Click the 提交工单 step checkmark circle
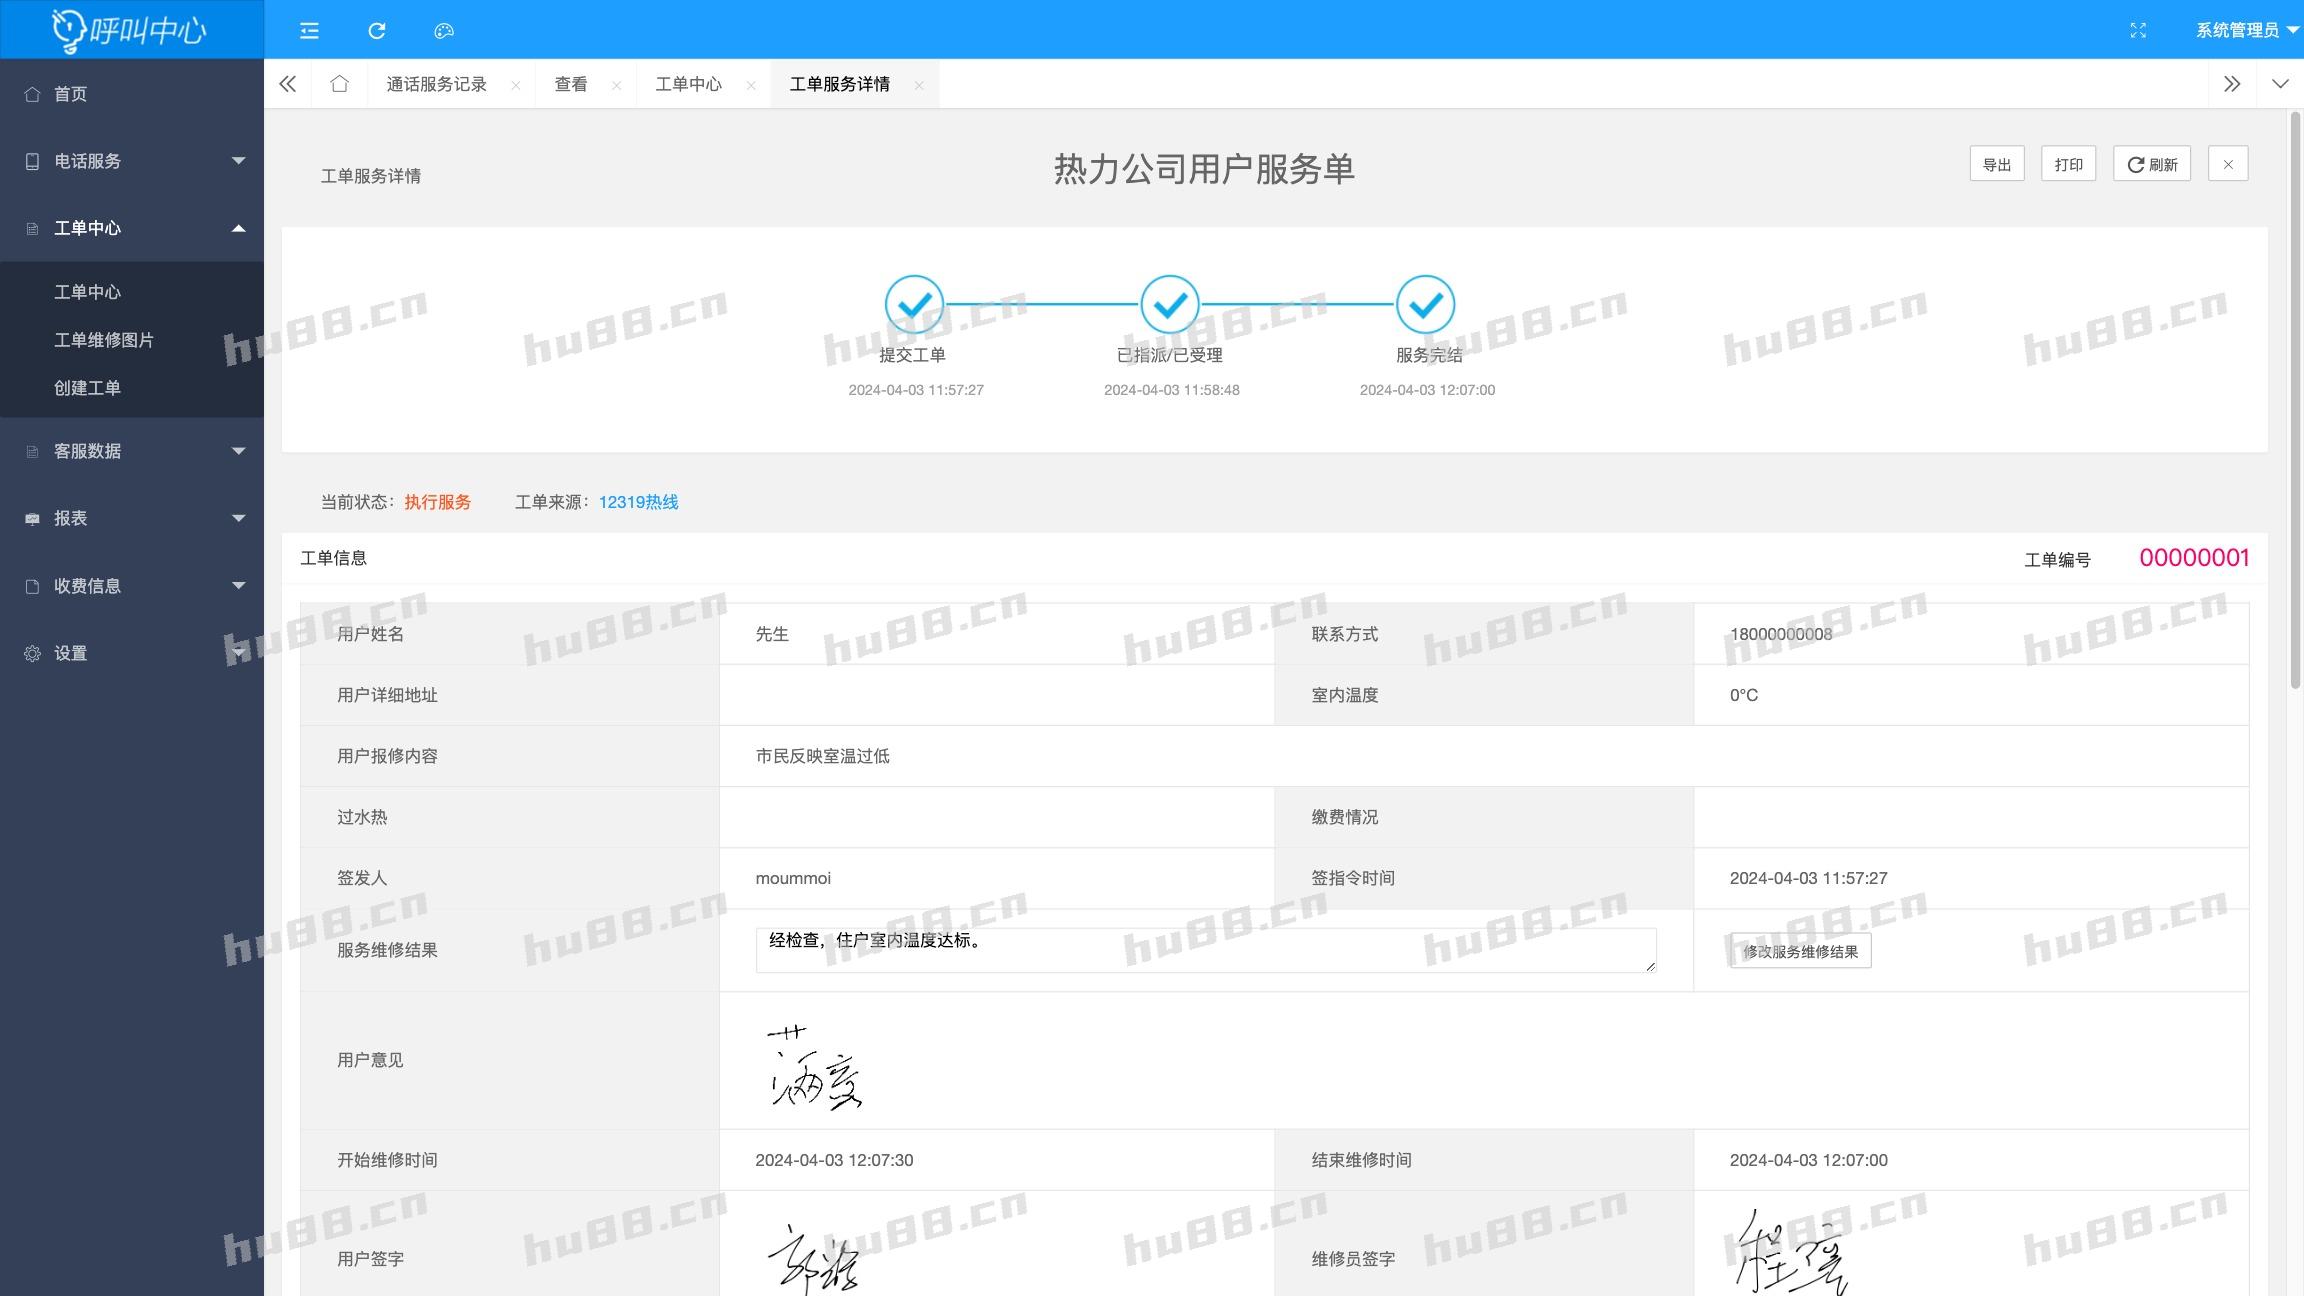2304x1296 pixels. point(914,304)
